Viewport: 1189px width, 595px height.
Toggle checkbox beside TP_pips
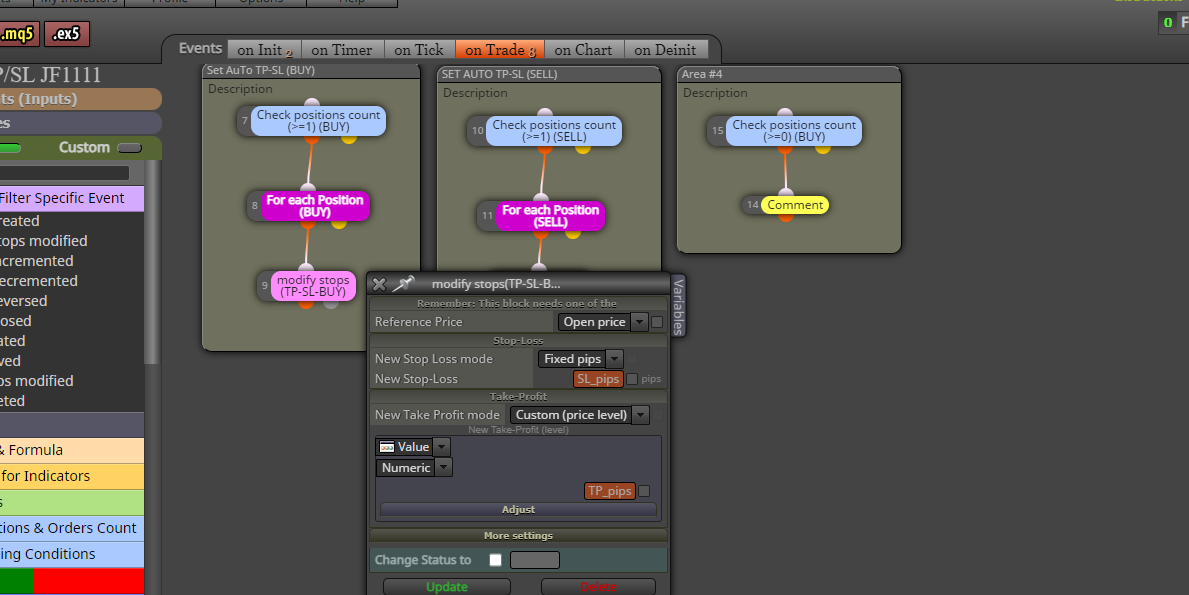tap(644, 491)
